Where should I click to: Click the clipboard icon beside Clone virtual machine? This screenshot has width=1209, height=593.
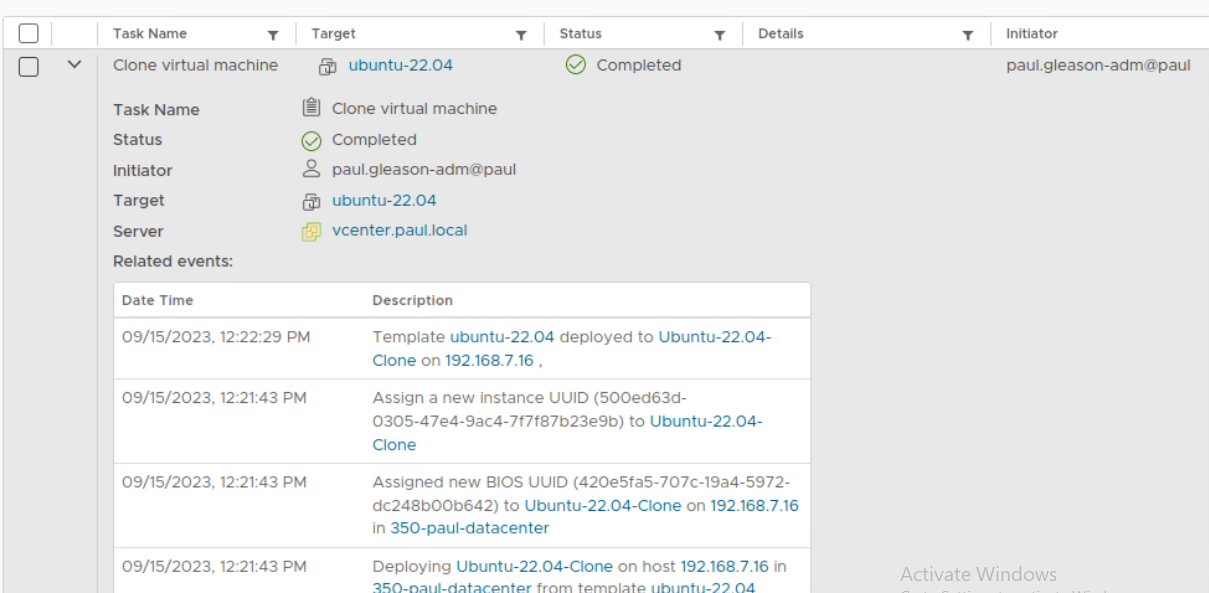pyautogui.click(x=311, y=108)
